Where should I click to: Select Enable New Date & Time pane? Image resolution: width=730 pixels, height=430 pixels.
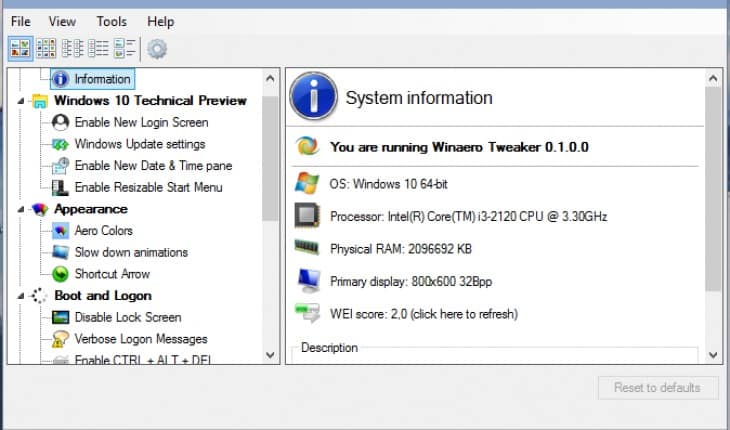point(153,166)
